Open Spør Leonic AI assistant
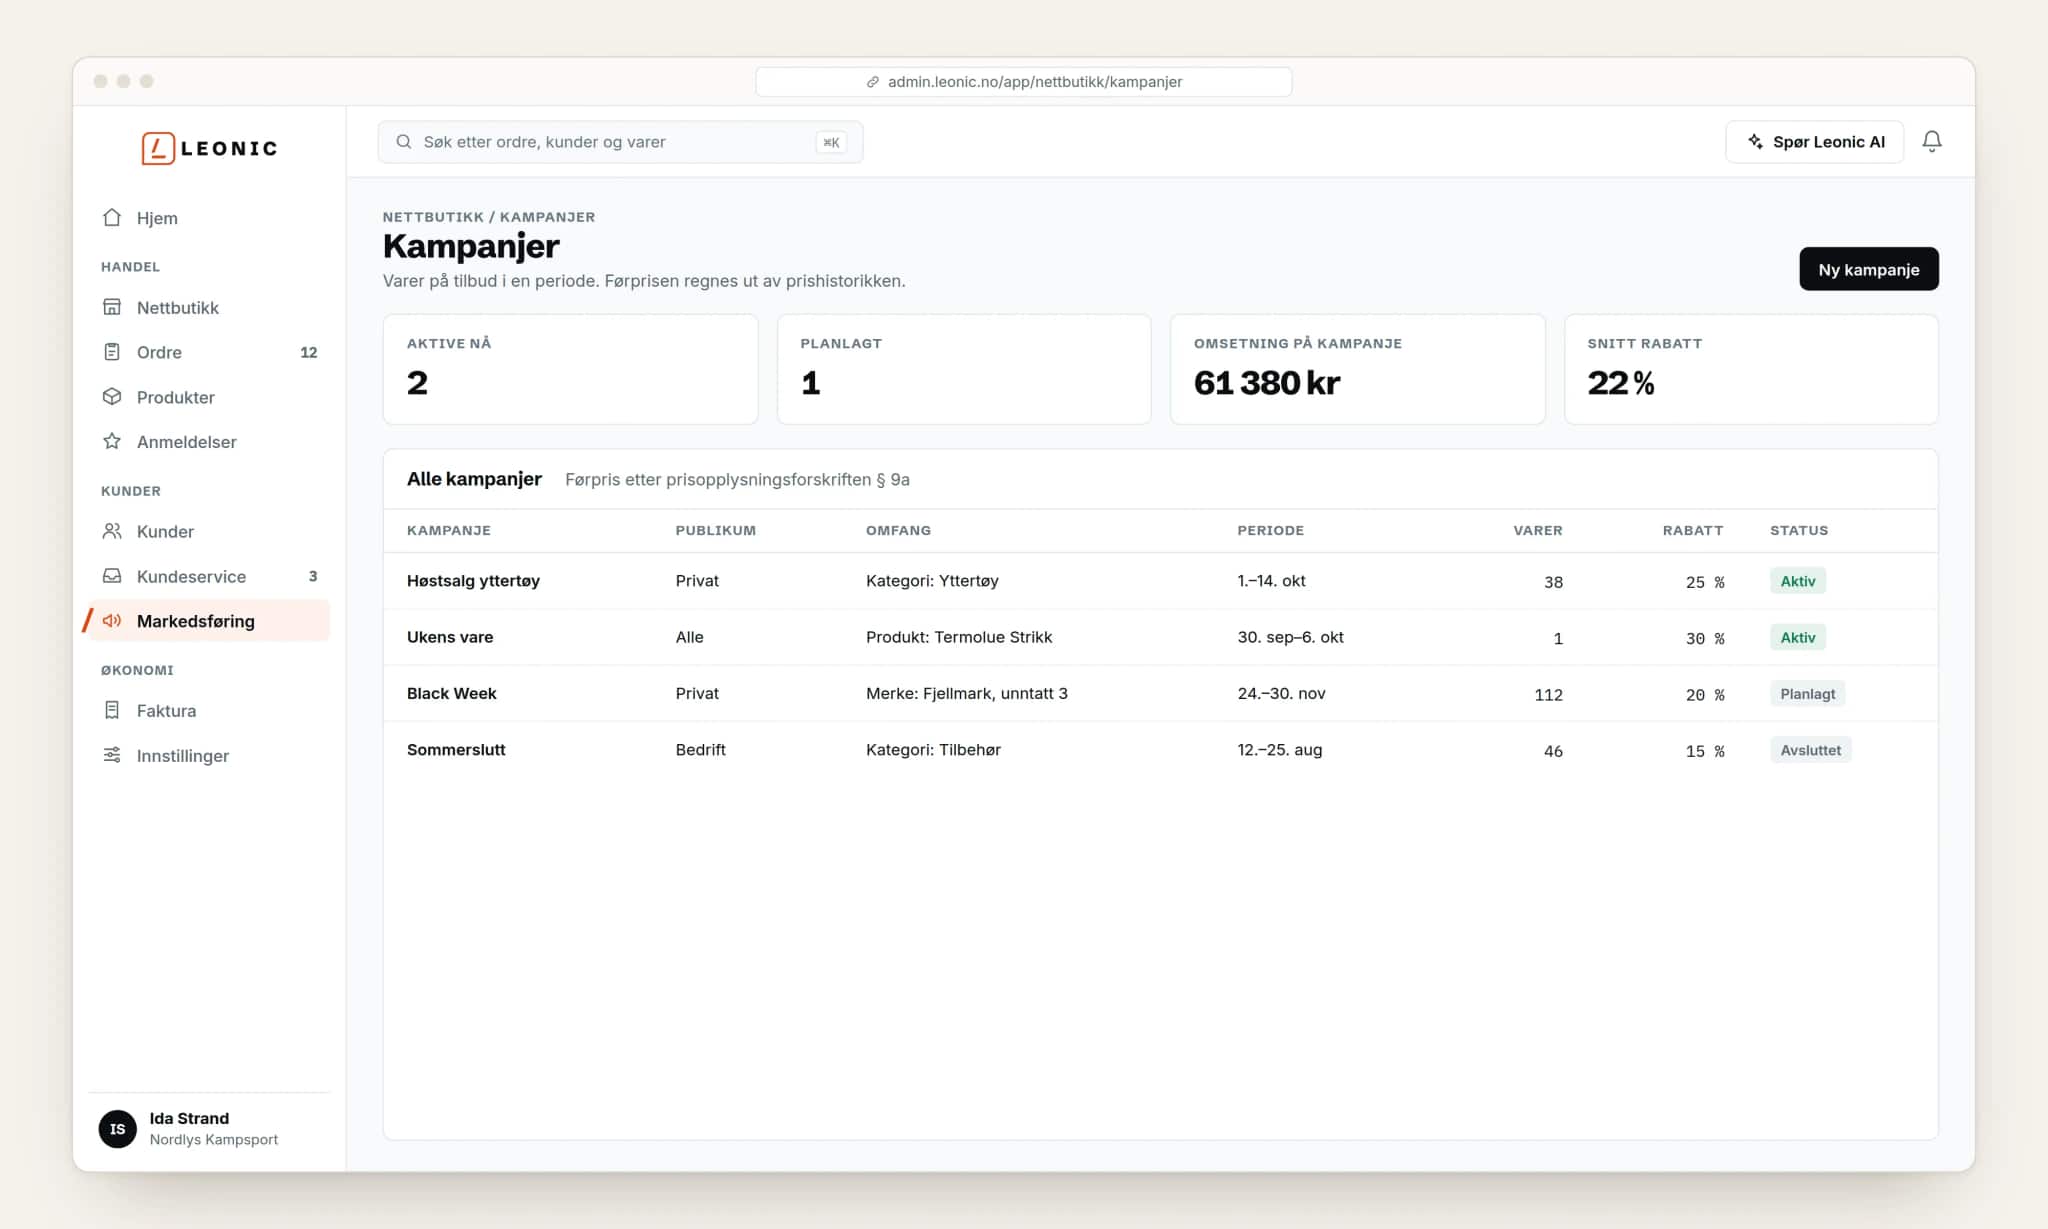Screen dimensions: 2048x1229 point(1814,142)
